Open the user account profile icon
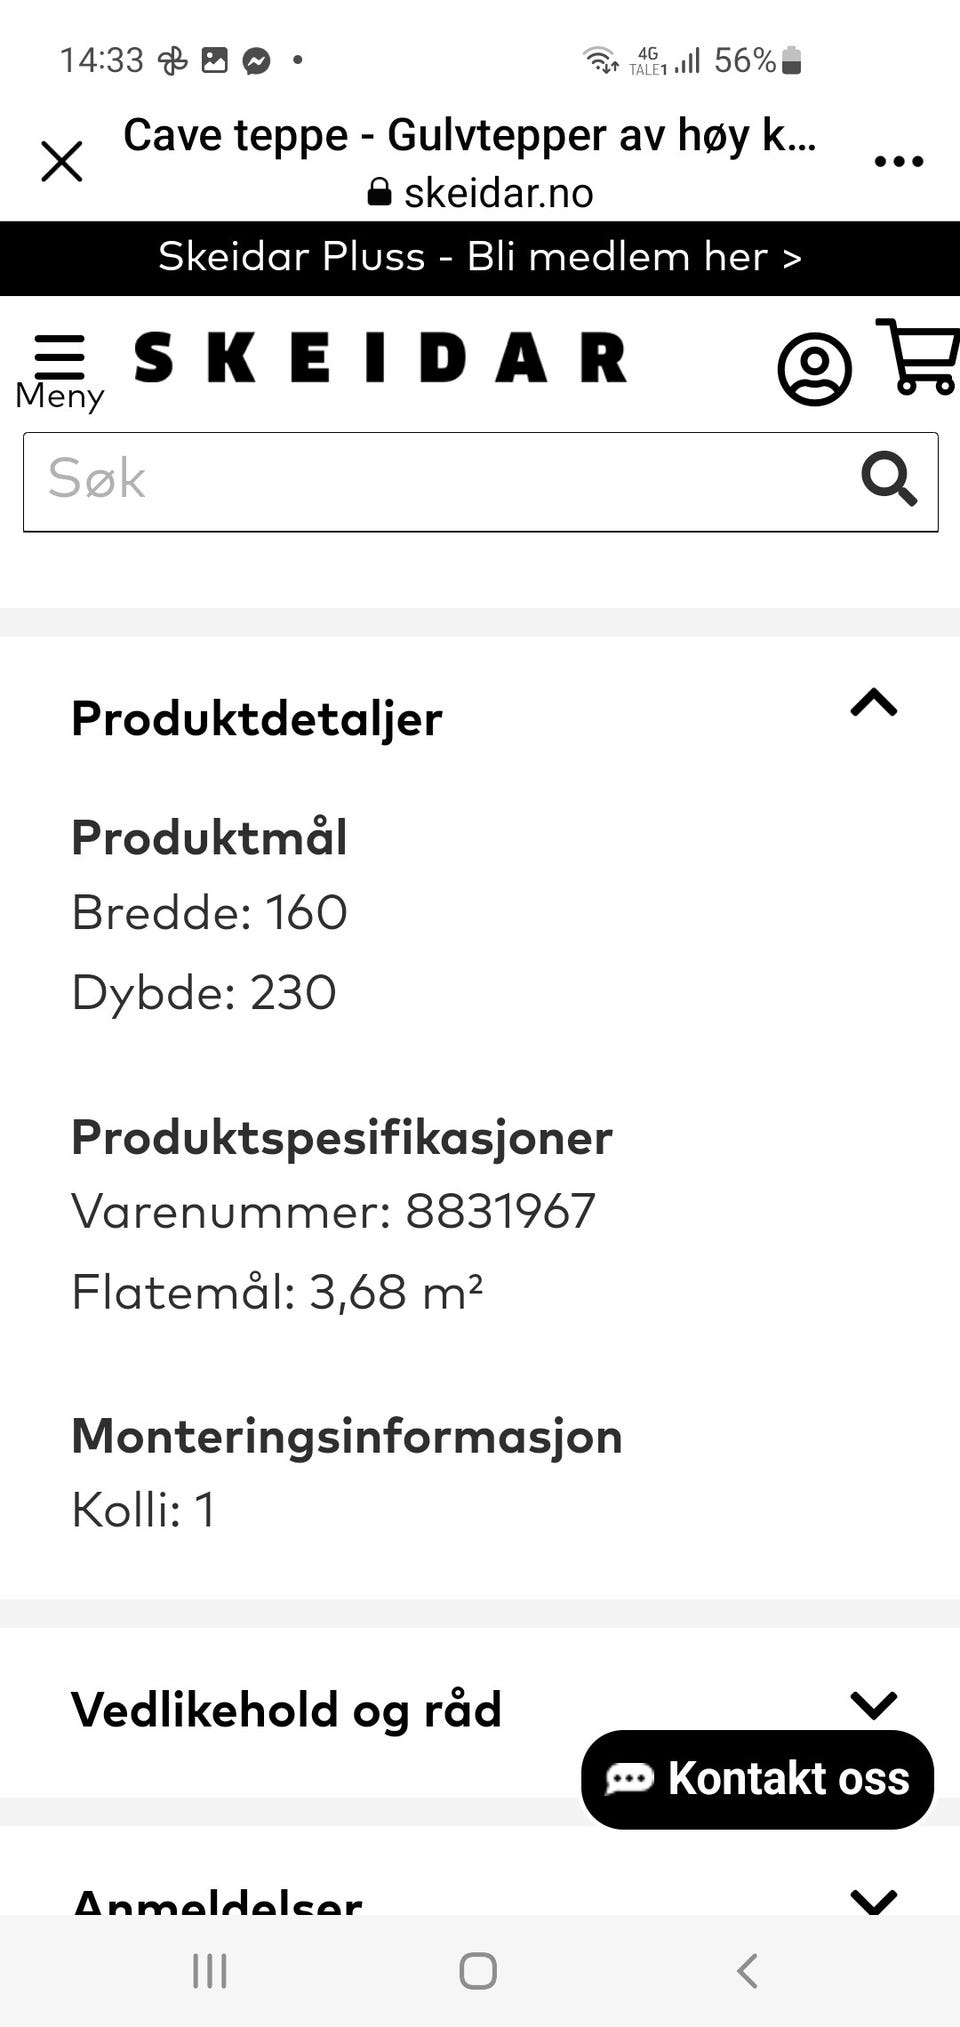Viewport: 960px width, 2027px height. click(x=814, y=369)
